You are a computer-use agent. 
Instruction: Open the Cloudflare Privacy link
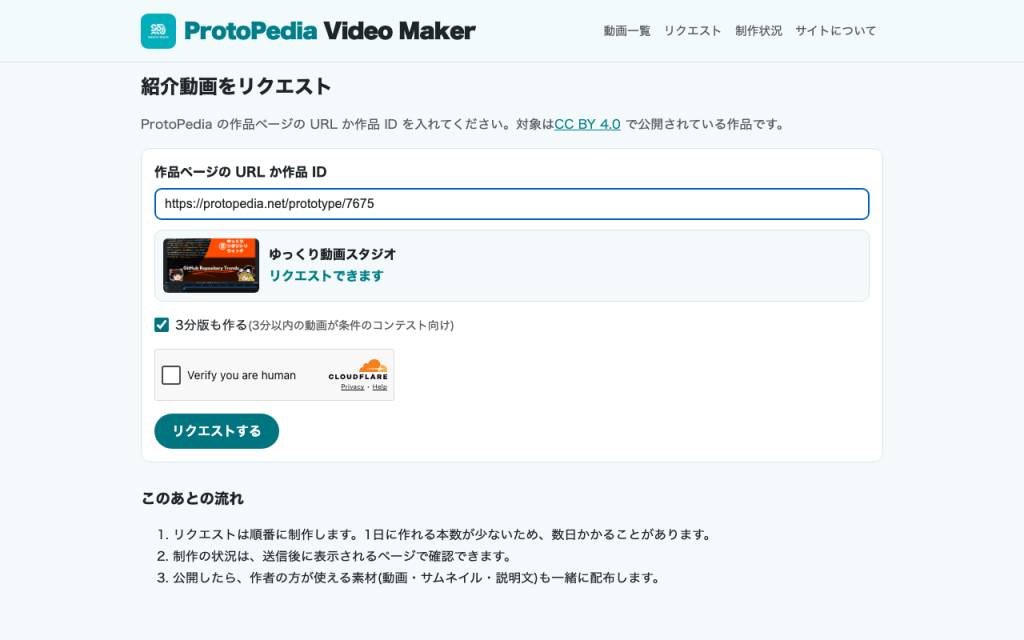[x=352, y=387]
